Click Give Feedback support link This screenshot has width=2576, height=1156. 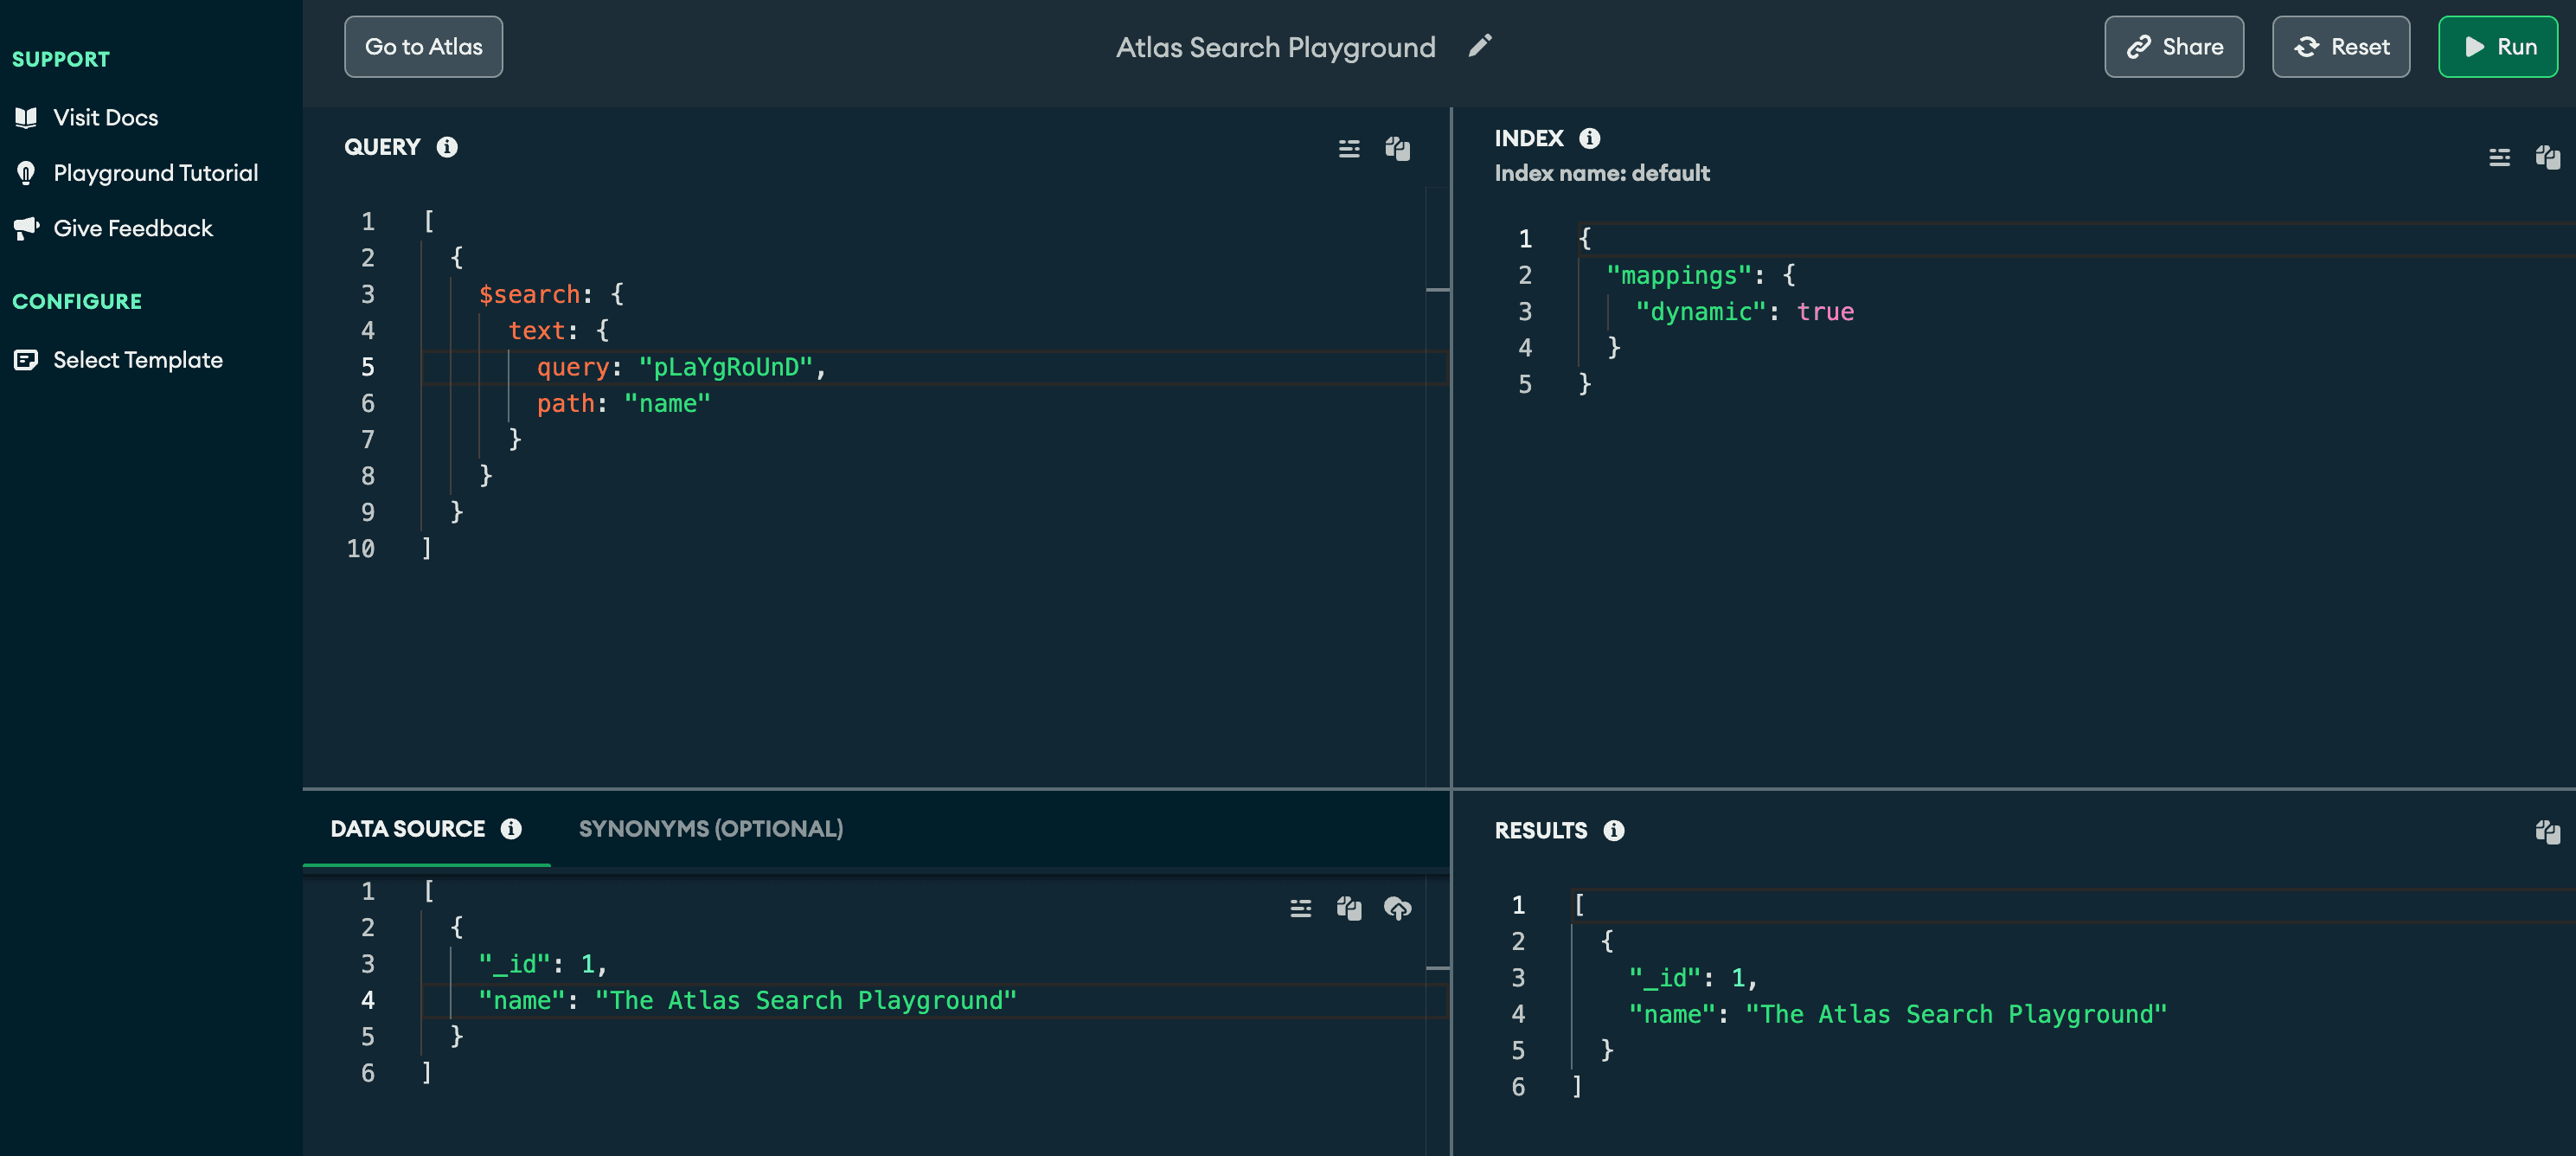[133, 227]
